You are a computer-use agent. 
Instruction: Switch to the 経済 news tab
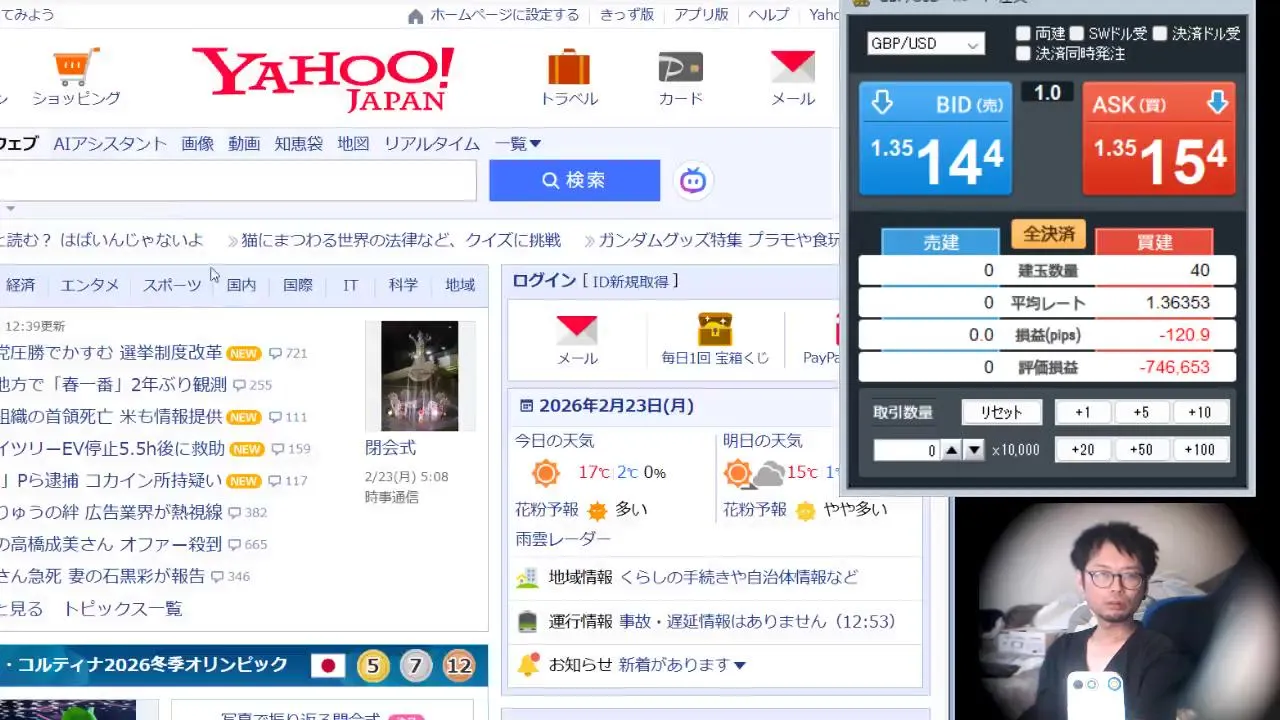point(21,285)
